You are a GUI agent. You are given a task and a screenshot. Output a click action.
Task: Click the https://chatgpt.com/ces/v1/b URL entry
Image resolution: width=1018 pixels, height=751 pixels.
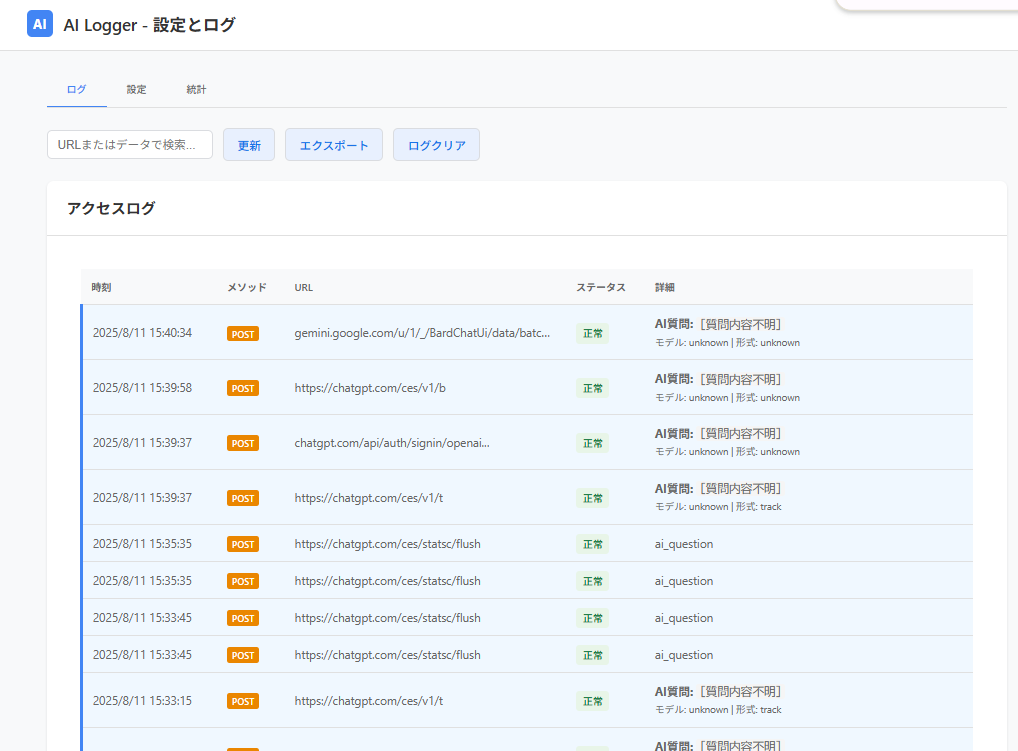(370, 388)
